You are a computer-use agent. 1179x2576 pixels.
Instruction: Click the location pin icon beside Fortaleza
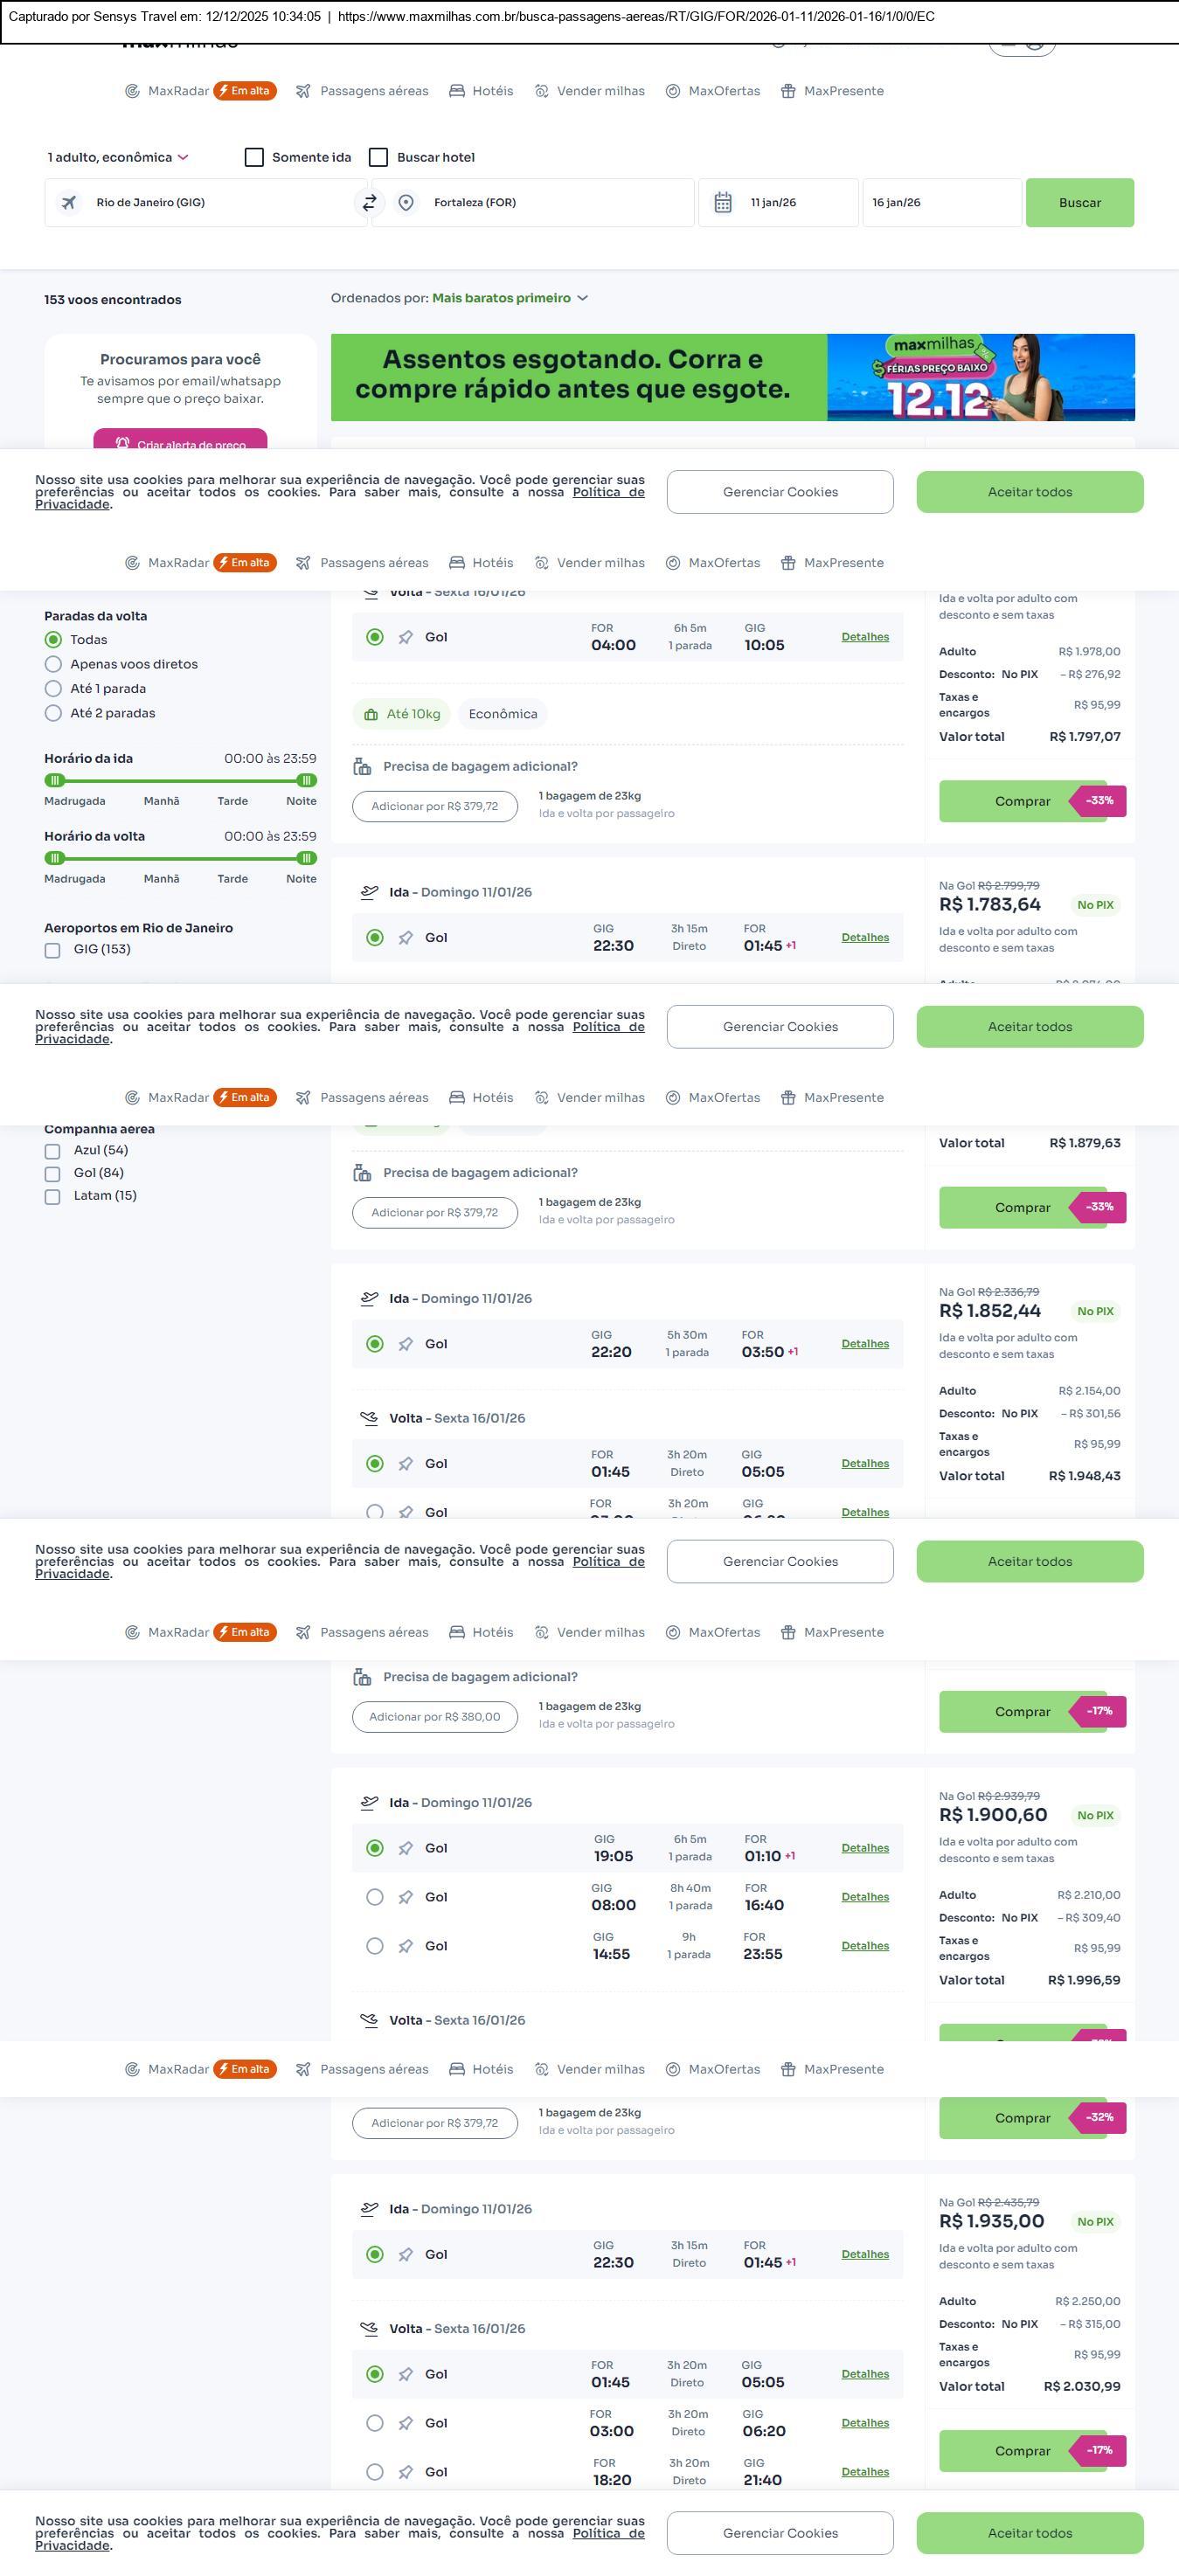(x=406, y=203)
